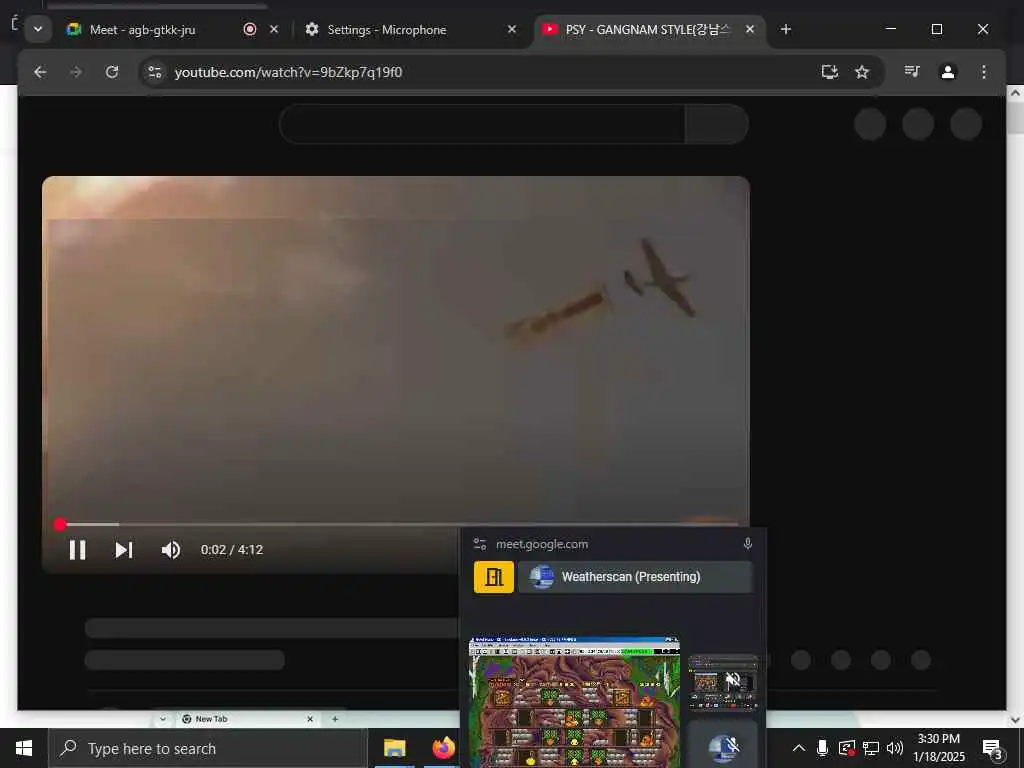Image resolution: width=1024 pixels, height=768 pixels.
Task: Close the Meet tab
Action: 274,29
